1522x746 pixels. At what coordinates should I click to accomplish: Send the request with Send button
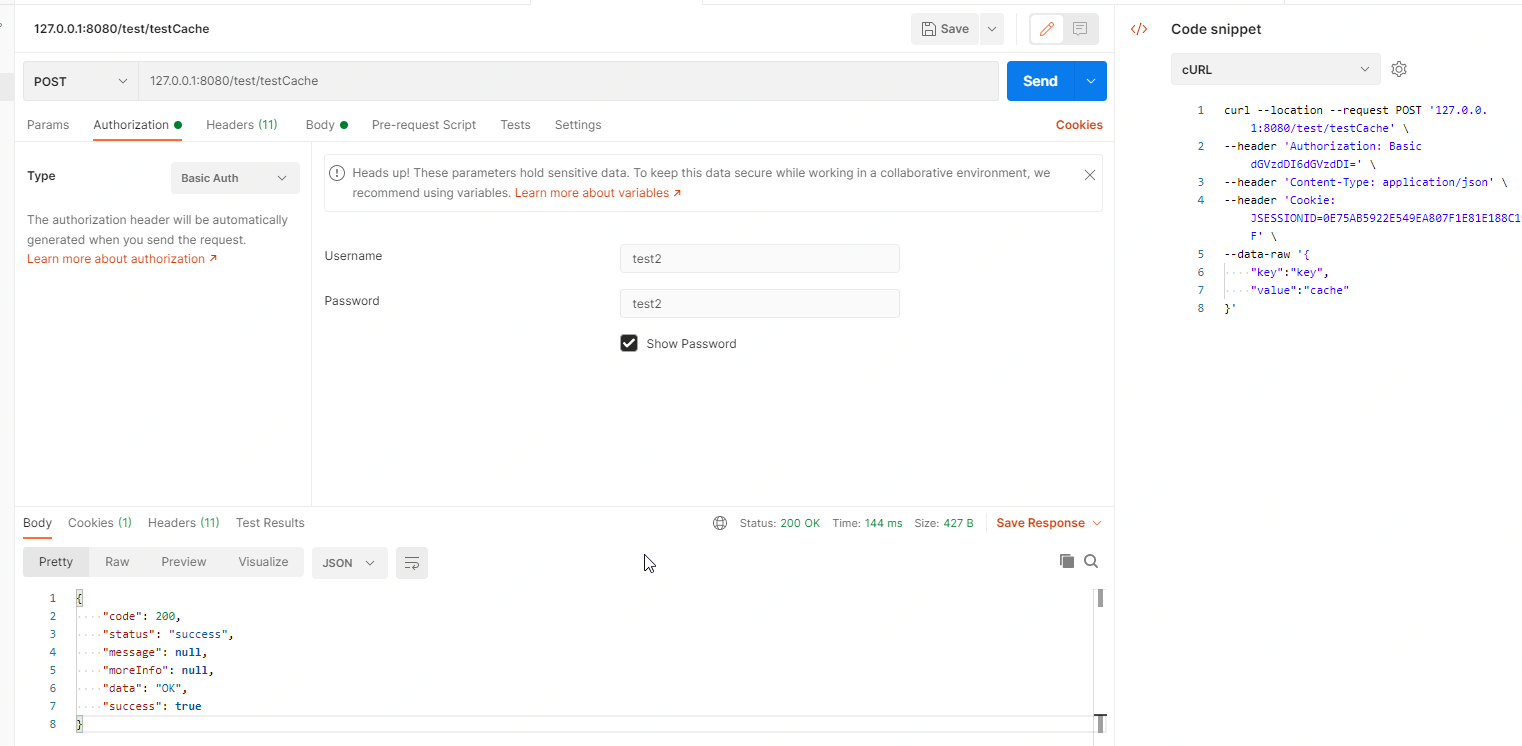[x=1040, y=81]
